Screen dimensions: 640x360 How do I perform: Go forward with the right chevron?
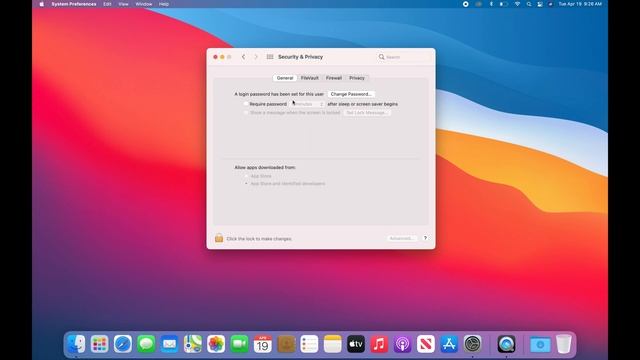click(x=256, y=57)
